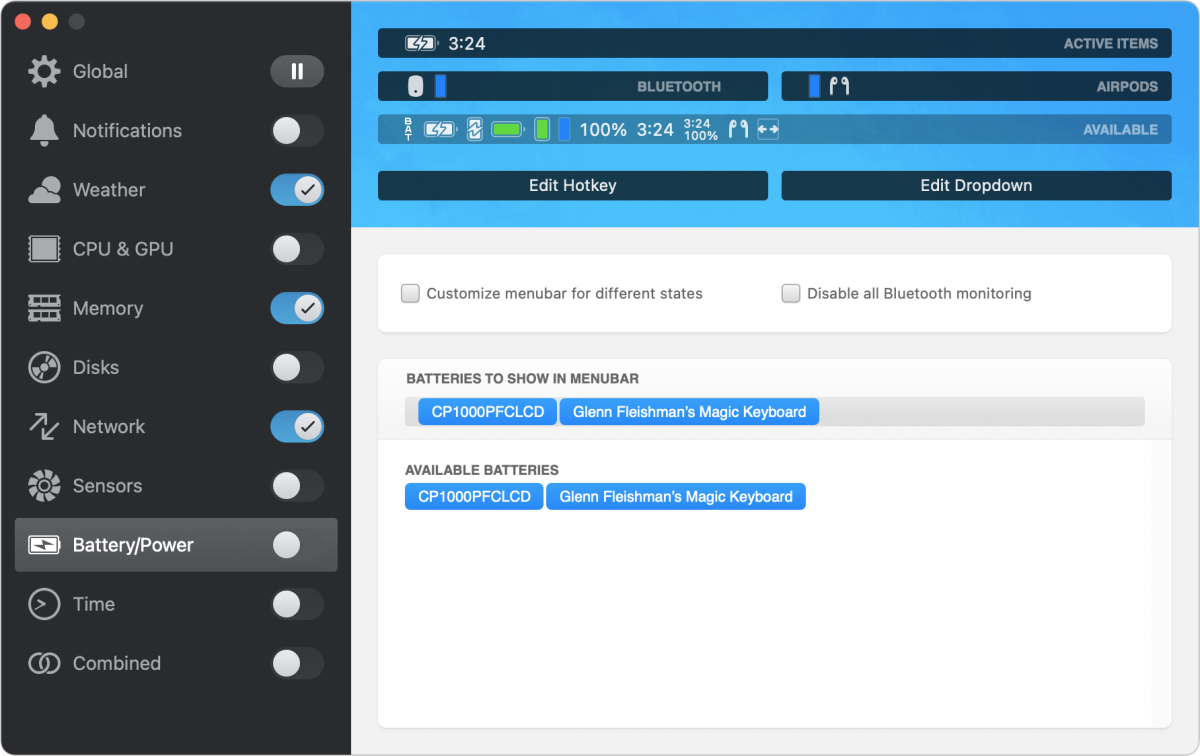Click Magic Keyboard under Available Batteries
The image size is (1200, 756).
(x=676, y=496)
